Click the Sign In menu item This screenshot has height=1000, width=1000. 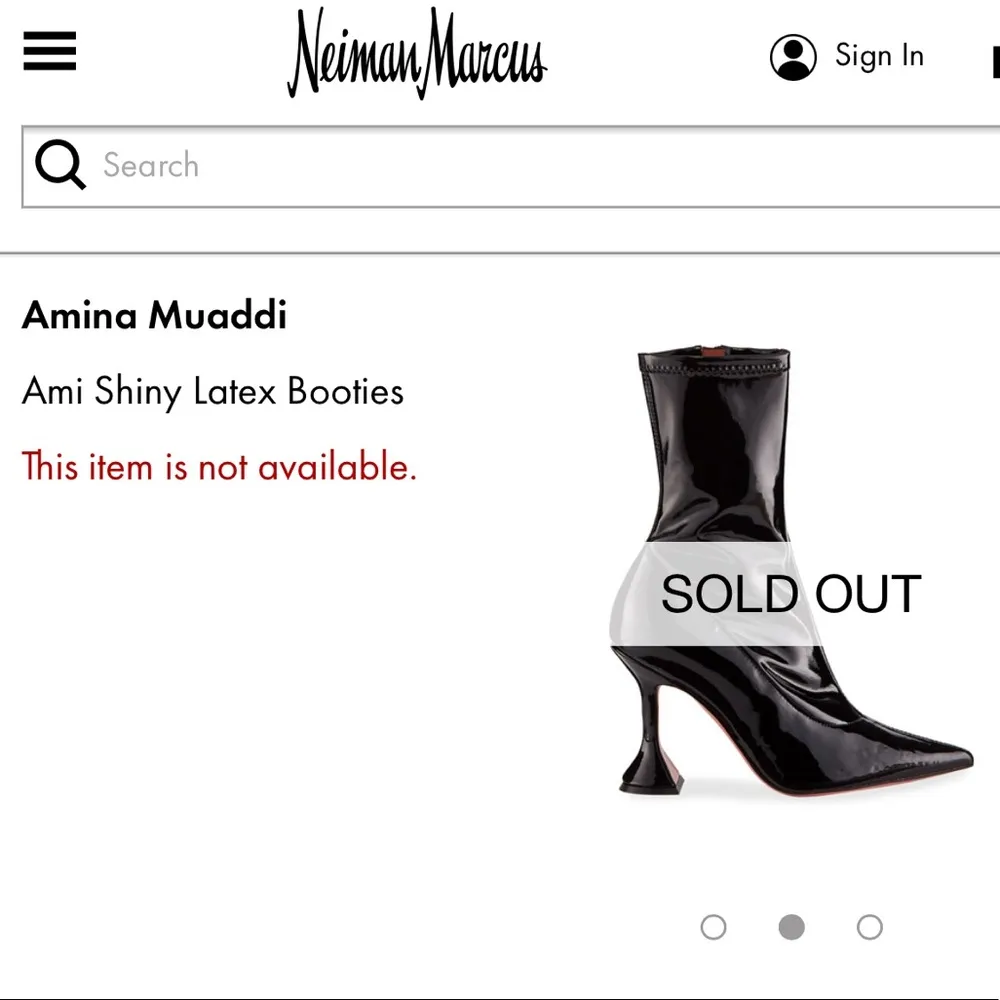click(879, 56)
